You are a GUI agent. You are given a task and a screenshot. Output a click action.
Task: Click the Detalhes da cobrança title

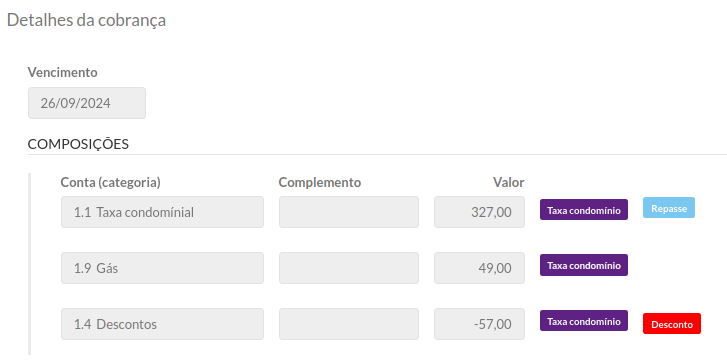point(86,20)
